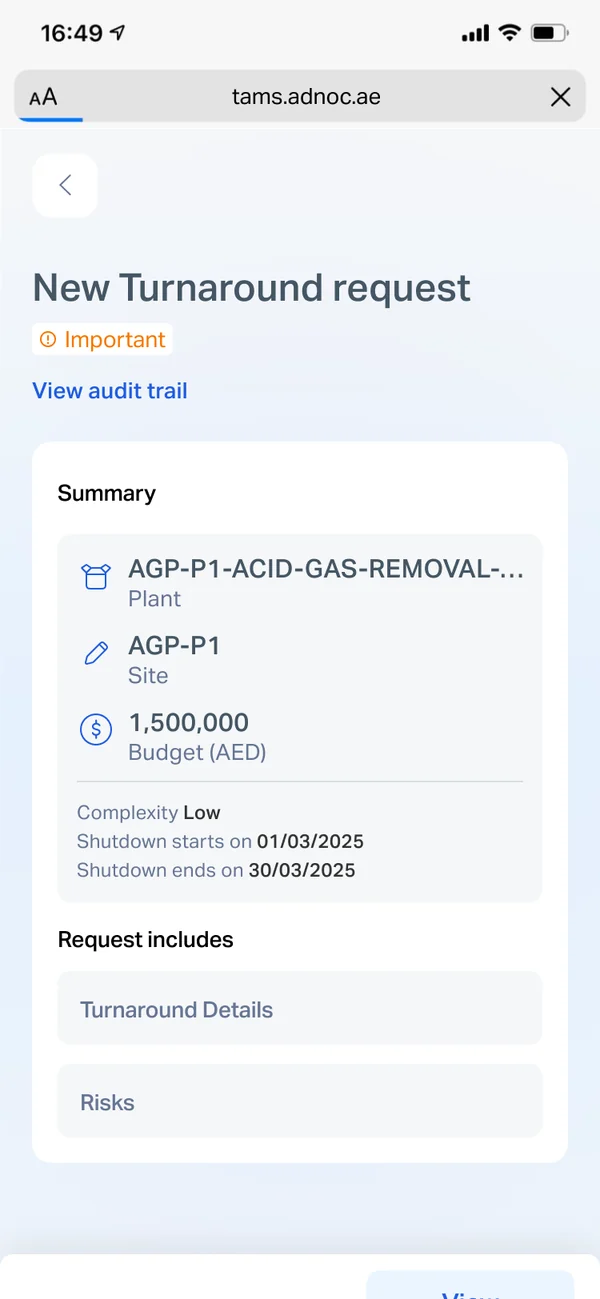
Task: Open the Turnaround Details section
Action: click(300, 1009)
